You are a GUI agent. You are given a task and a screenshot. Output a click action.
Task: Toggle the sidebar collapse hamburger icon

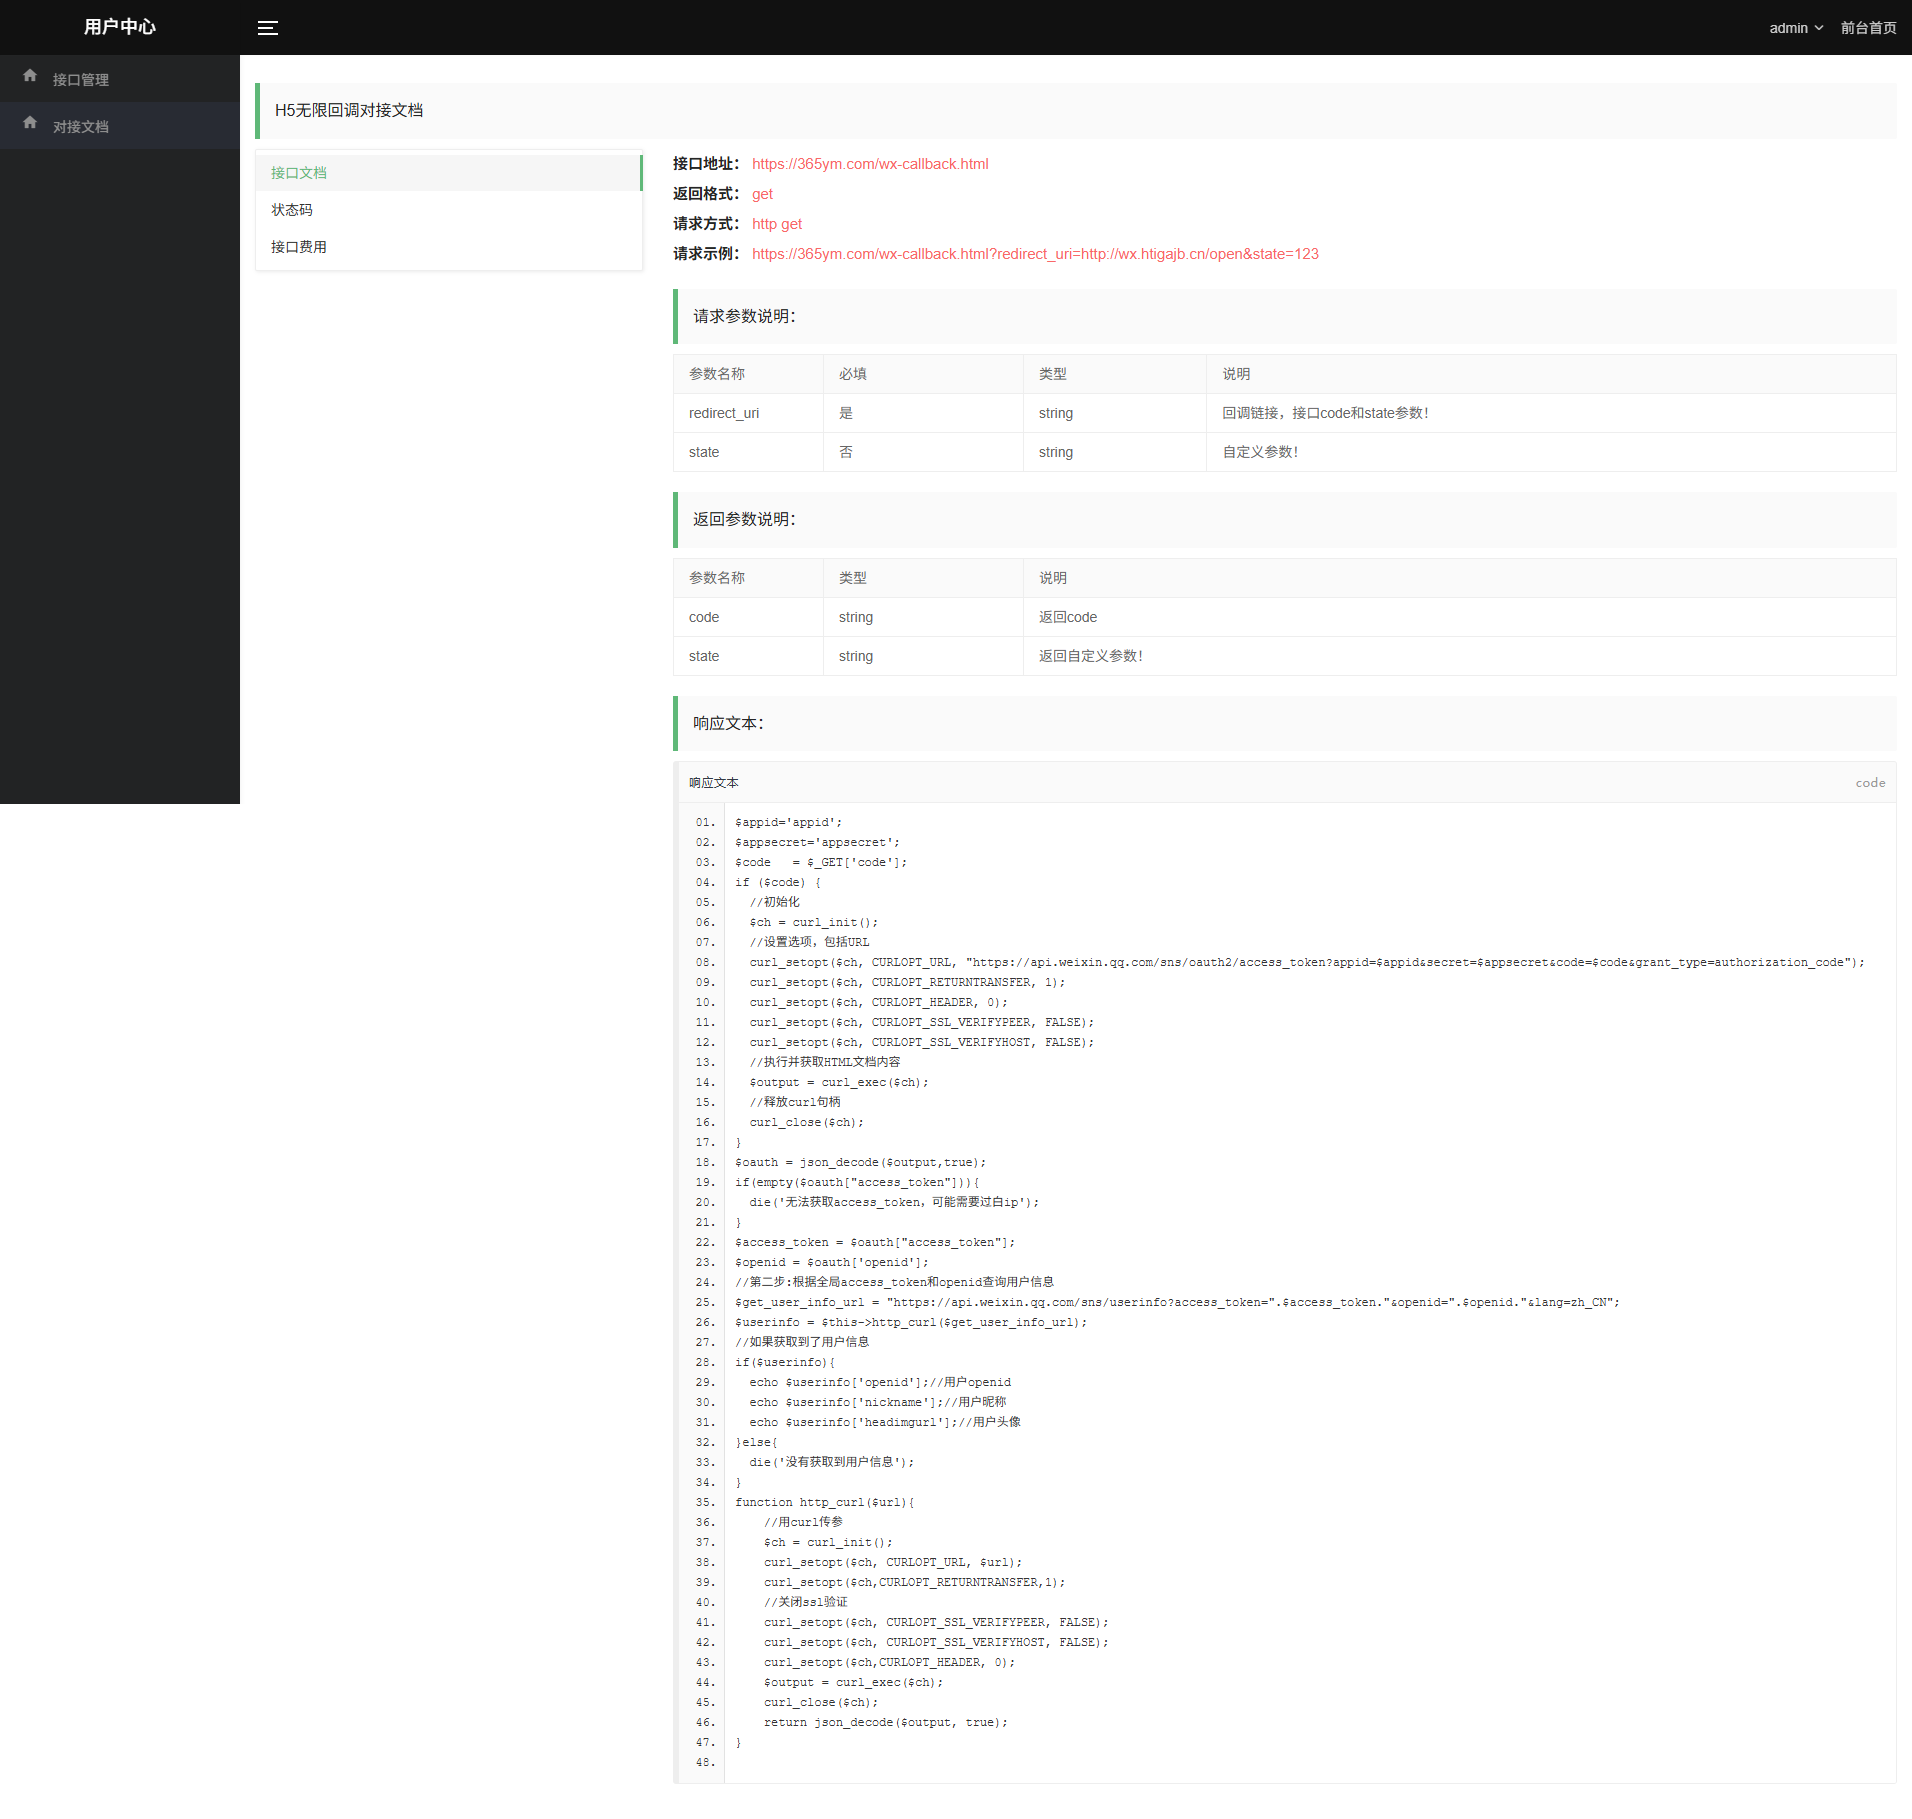pyautogui.click(x=268, y=28)
